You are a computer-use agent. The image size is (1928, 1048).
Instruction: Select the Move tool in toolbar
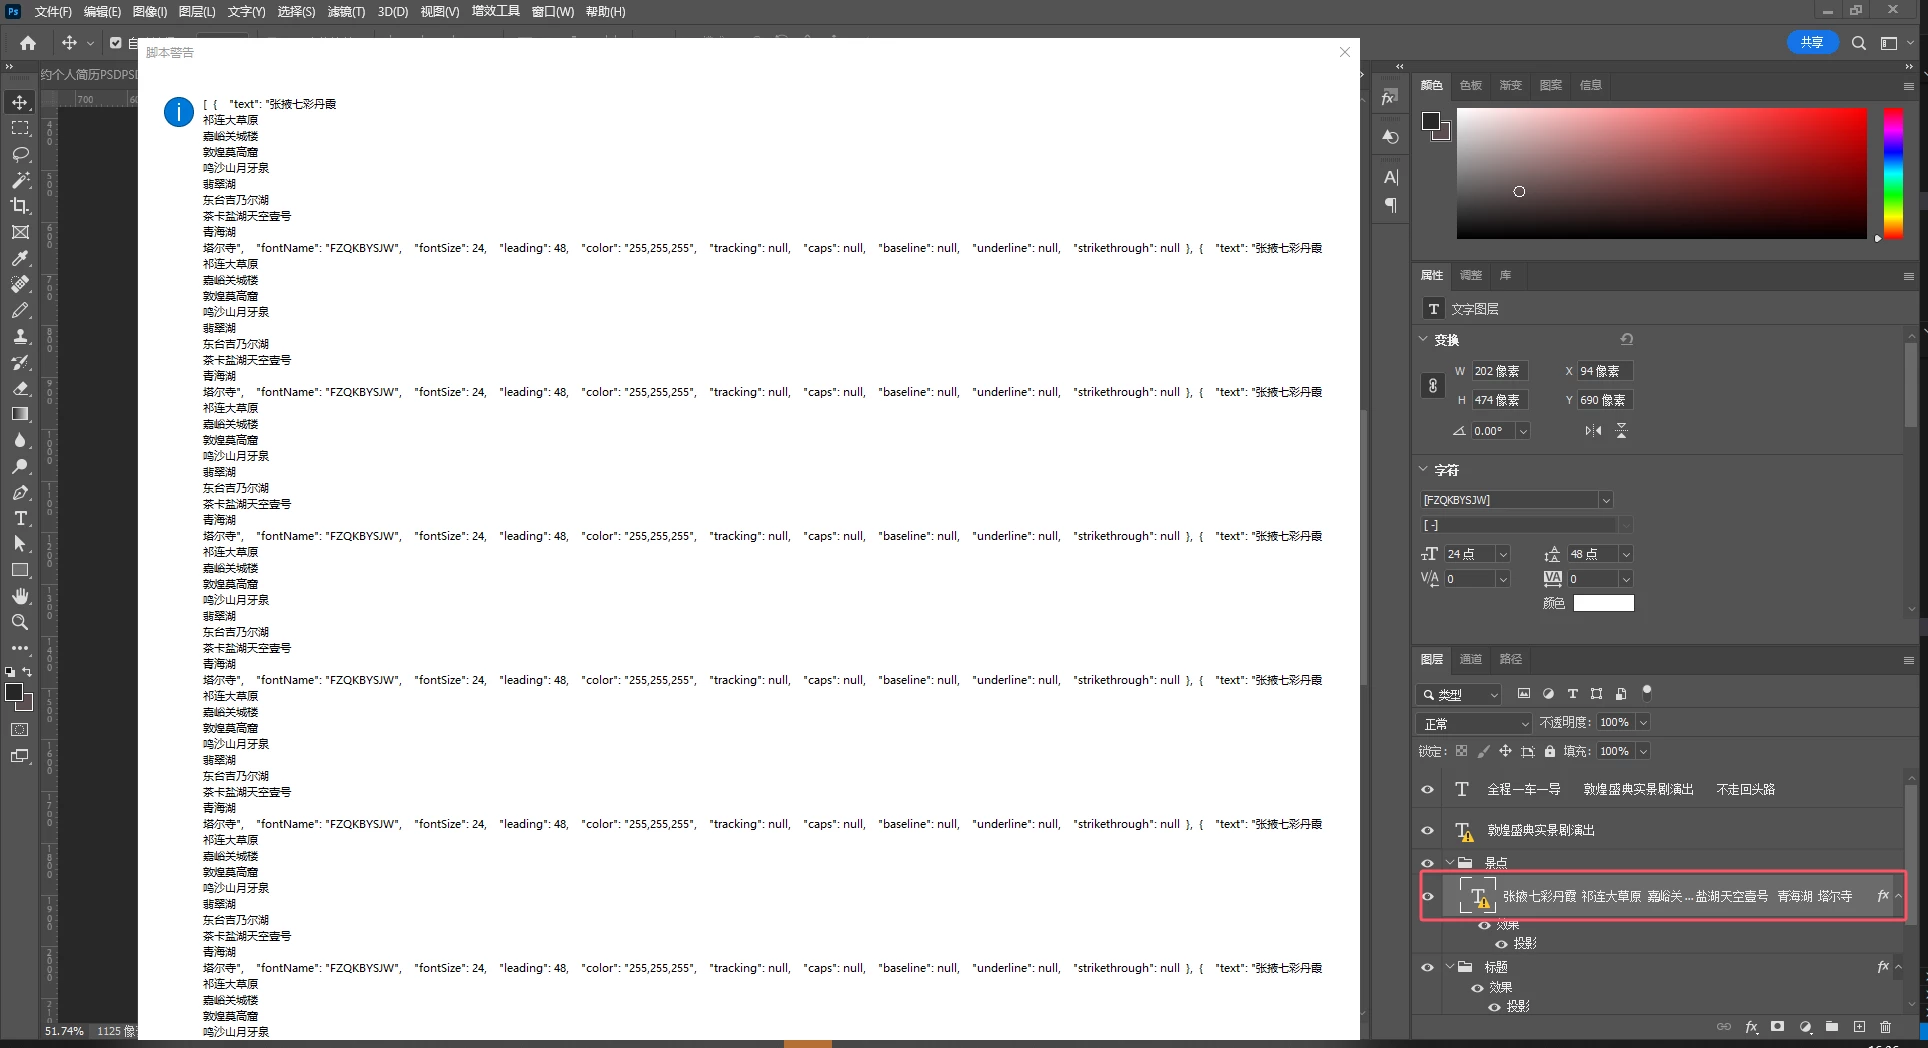(x=20, y=102)
